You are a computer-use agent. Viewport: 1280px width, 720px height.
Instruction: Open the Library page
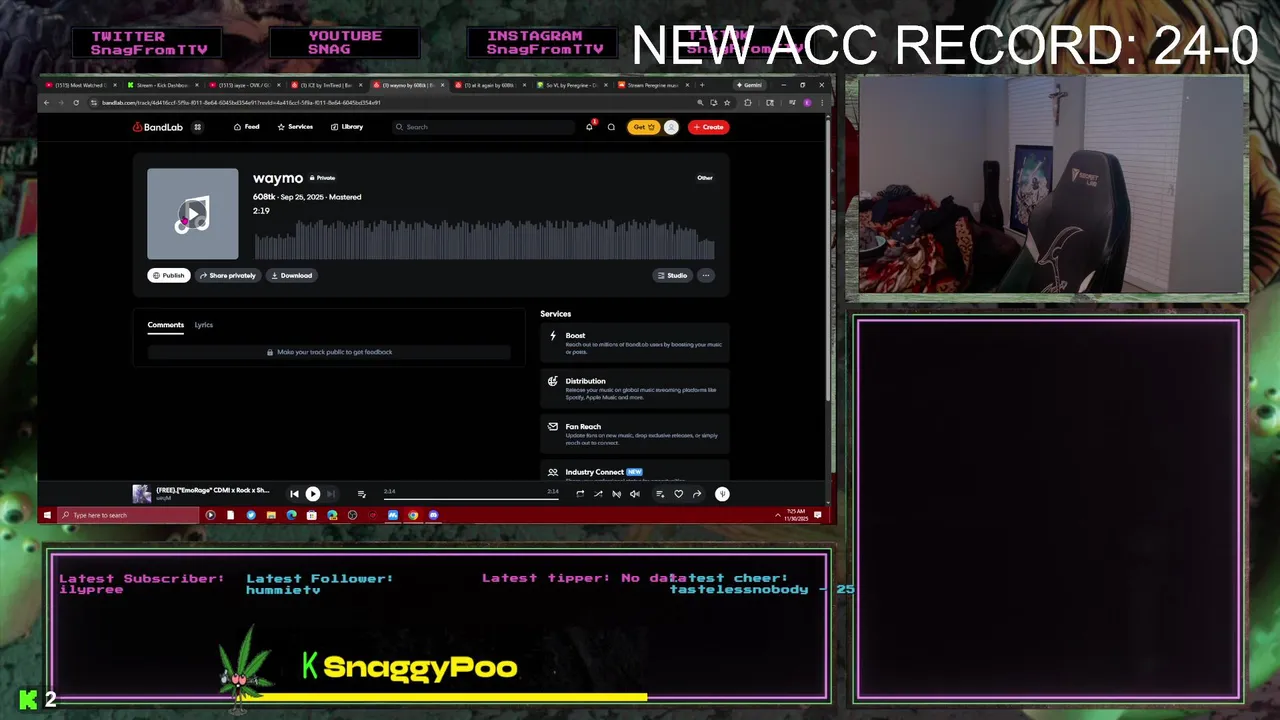pos(347,127)
